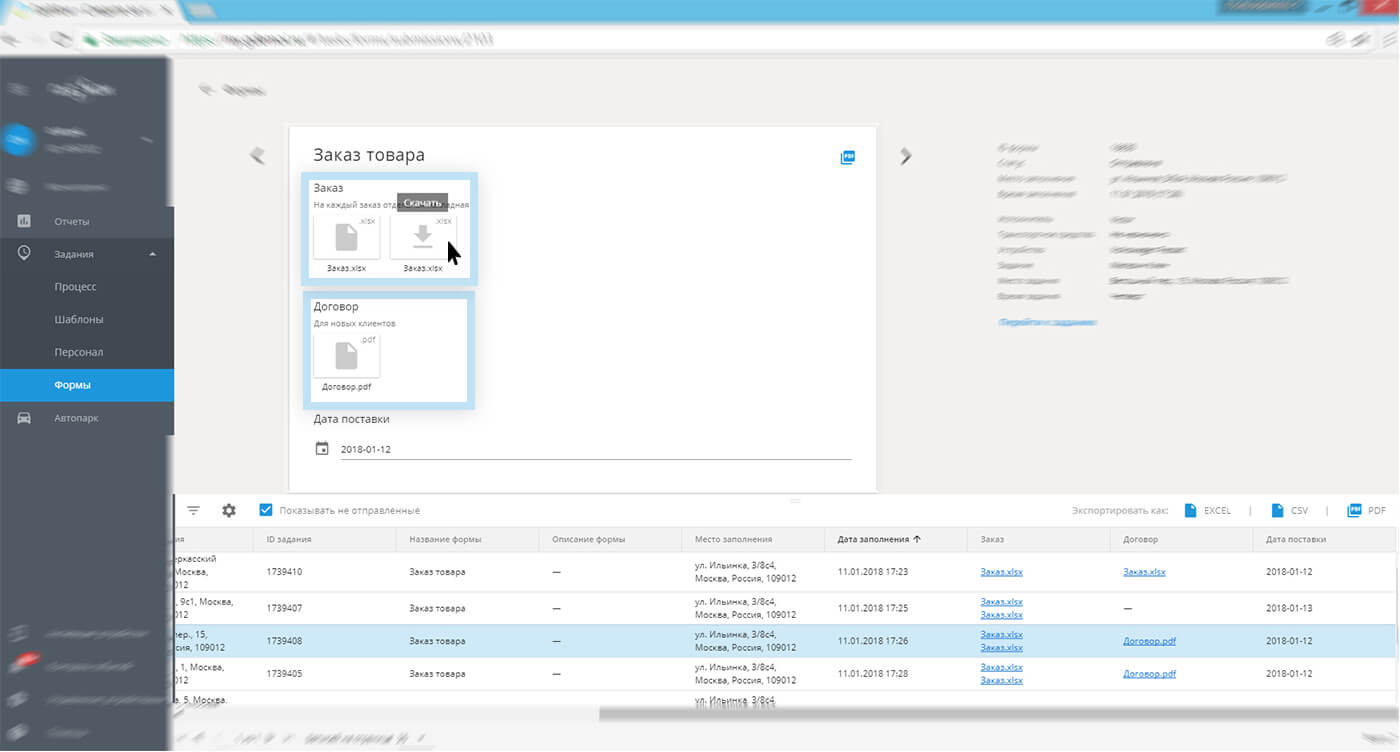
Task: Collapse the Задания sidebar section
Action: (x=153, y=254)
